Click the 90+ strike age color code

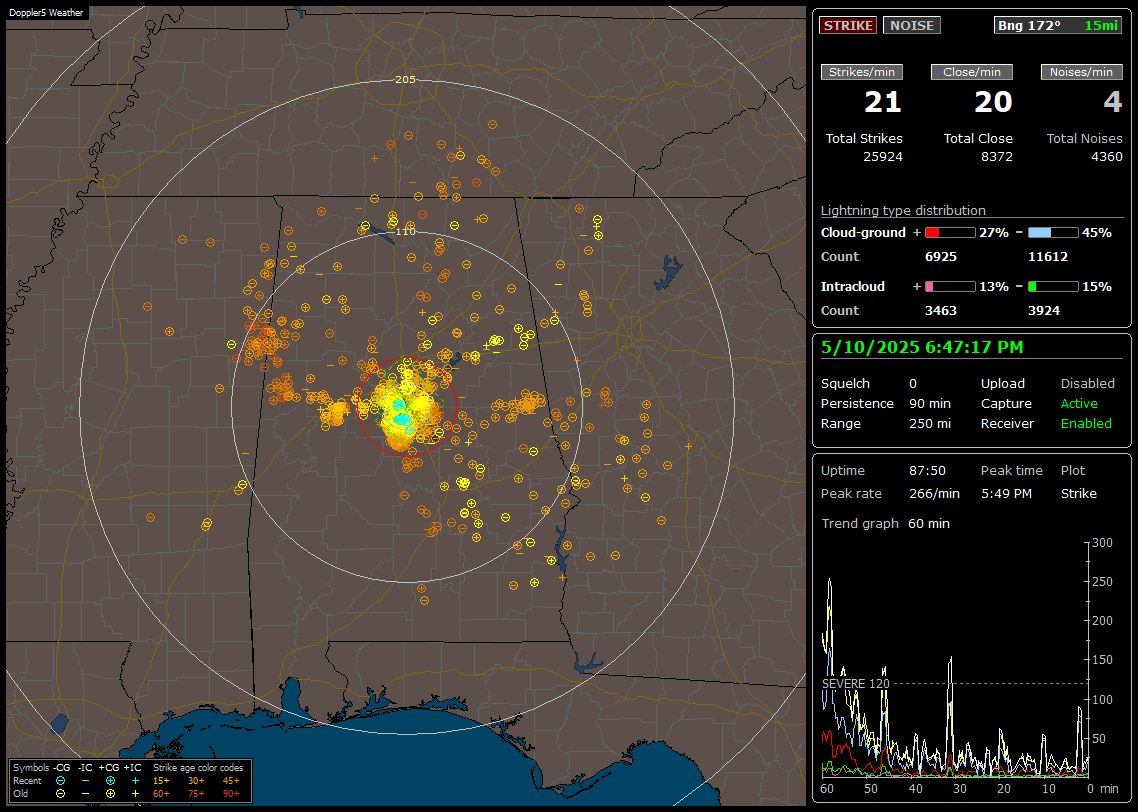(x=231, y=794)
